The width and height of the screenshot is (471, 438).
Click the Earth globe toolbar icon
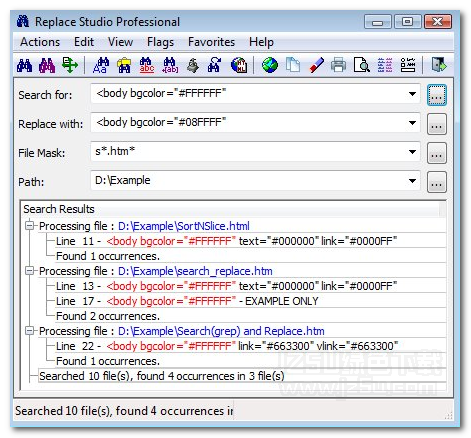click(x=270, y=65)
